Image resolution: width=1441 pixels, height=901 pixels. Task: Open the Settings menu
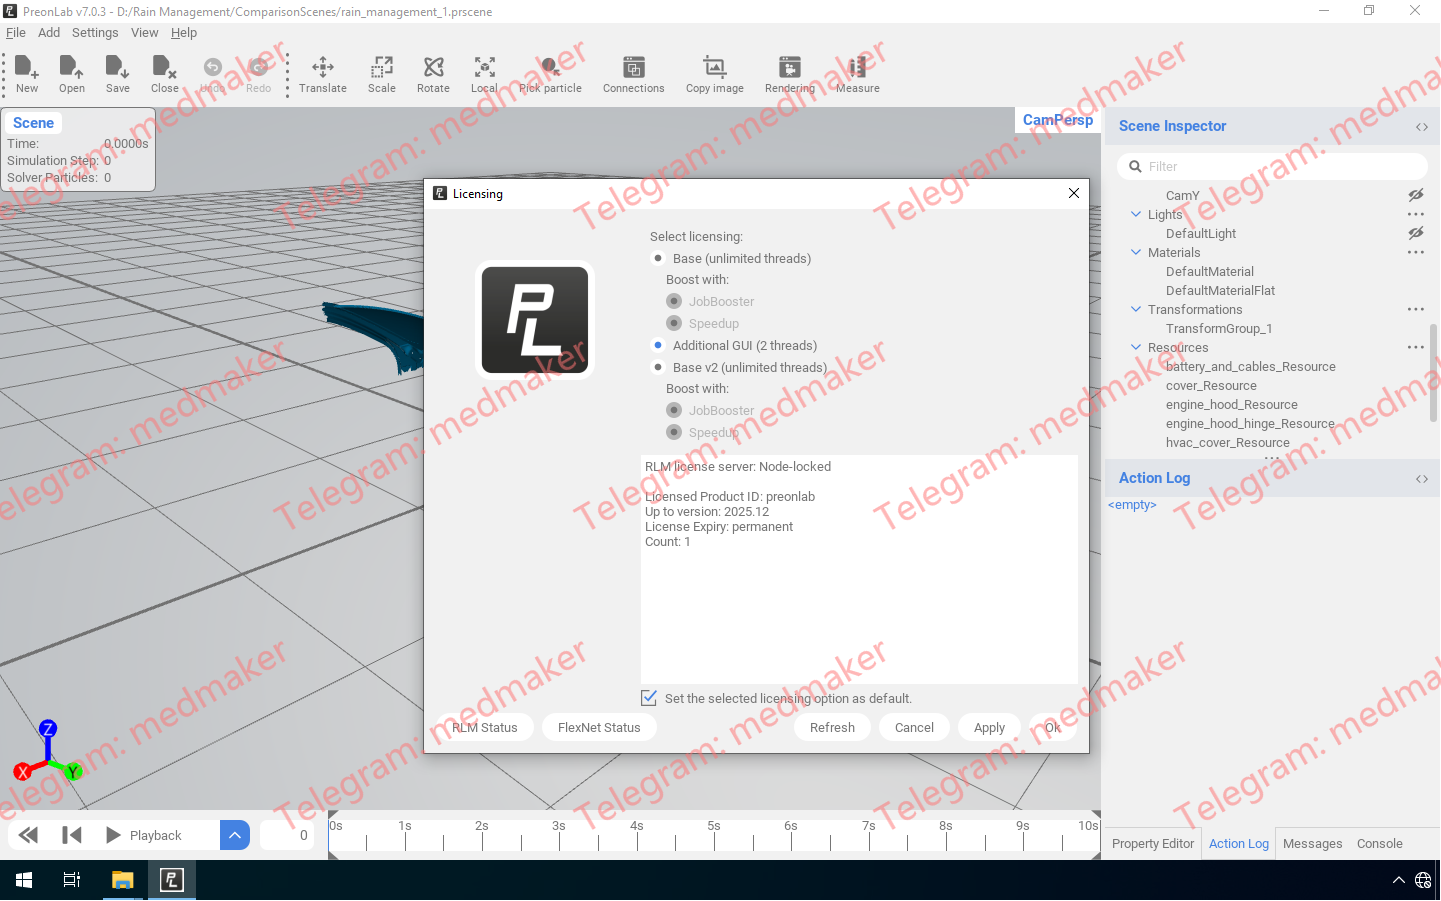click(x=95, y=32)
